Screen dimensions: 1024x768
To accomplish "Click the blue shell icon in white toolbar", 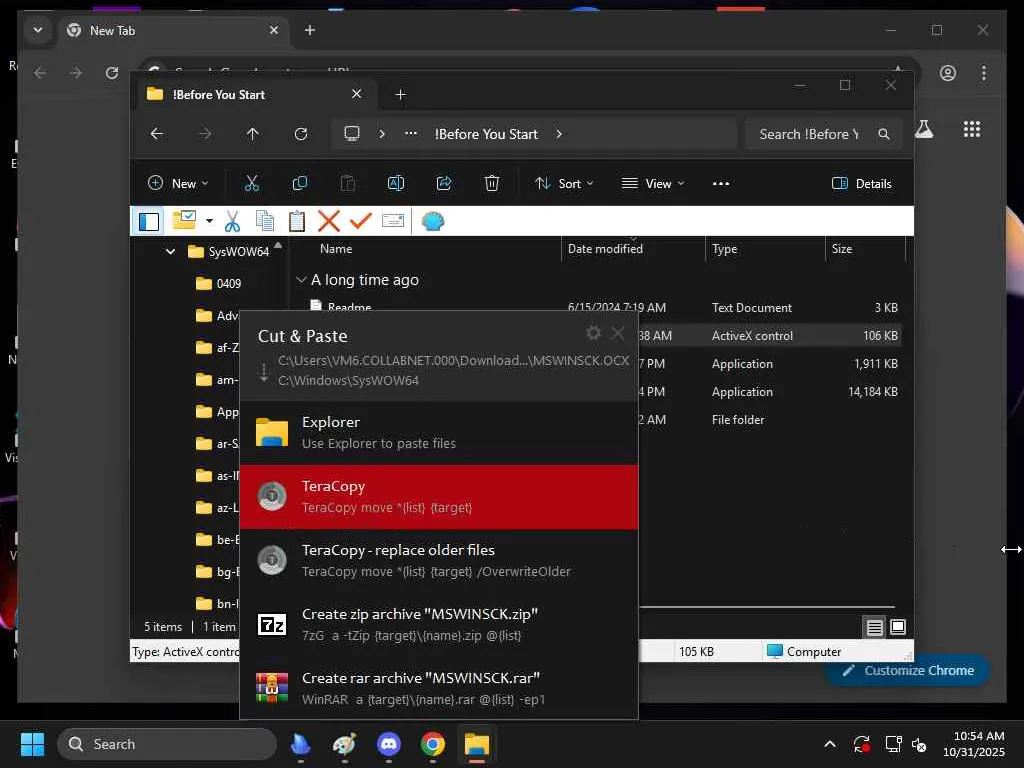I will click(x=433, y=221).
